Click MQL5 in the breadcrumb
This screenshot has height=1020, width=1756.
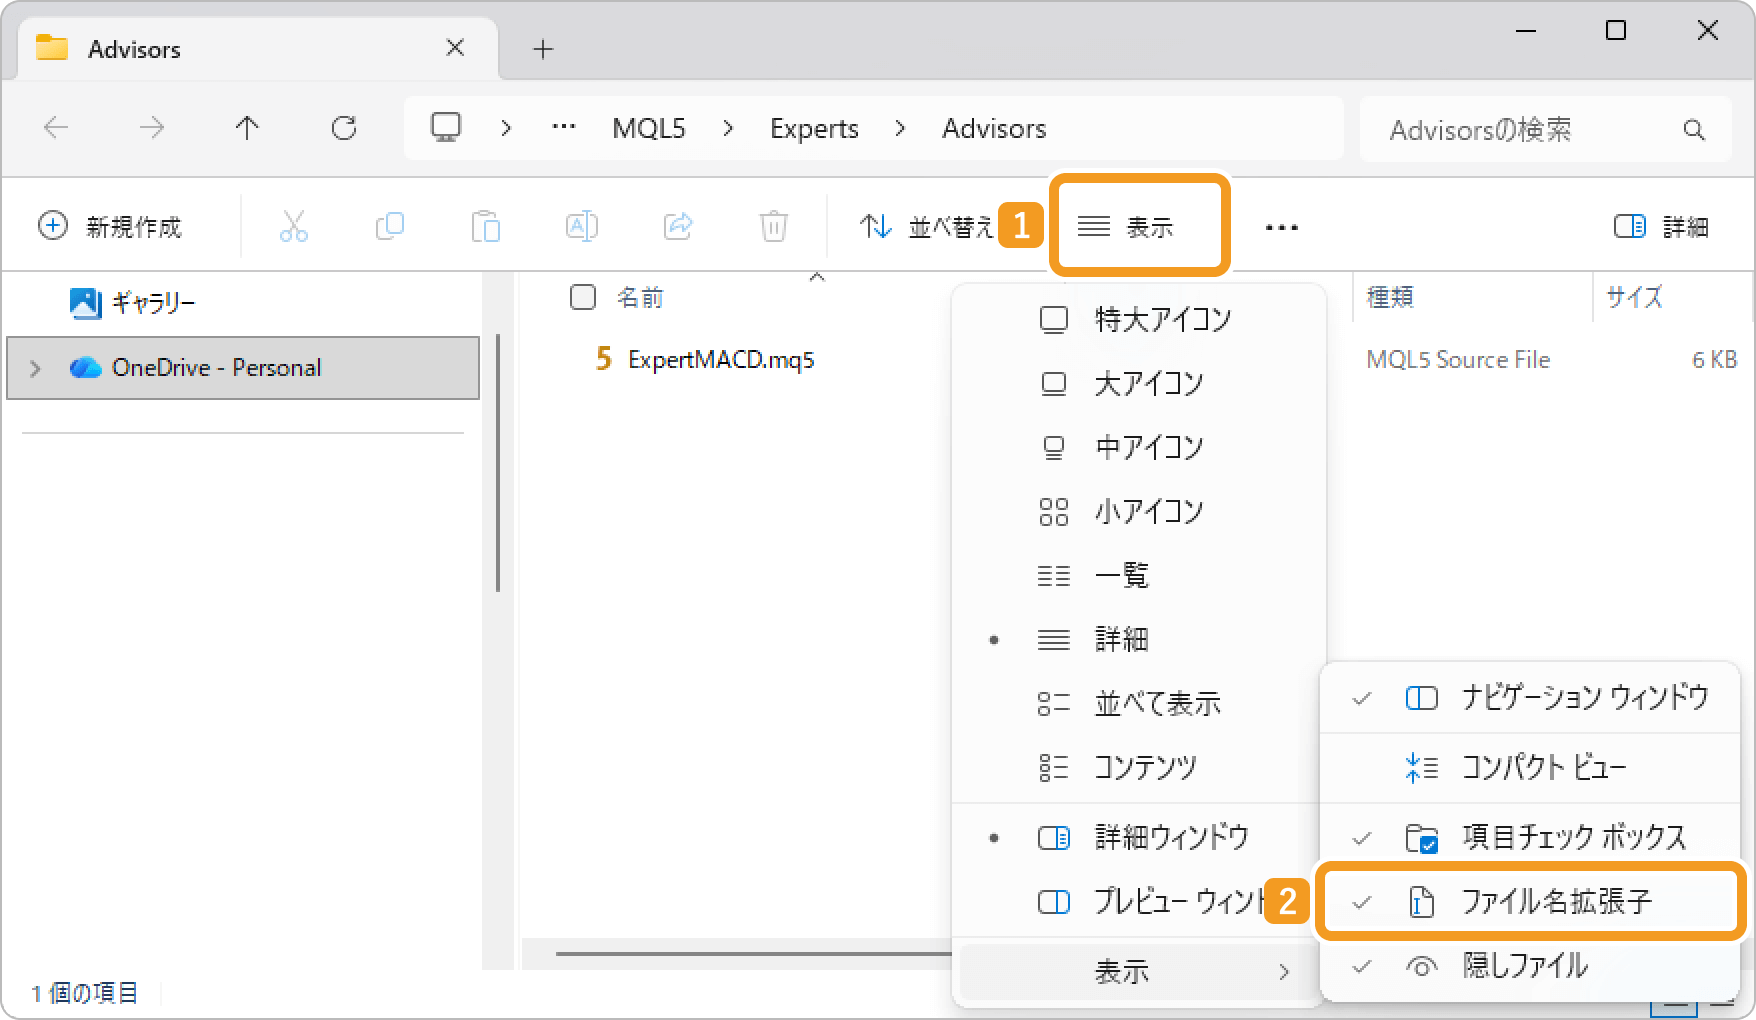tap(649, 129)
